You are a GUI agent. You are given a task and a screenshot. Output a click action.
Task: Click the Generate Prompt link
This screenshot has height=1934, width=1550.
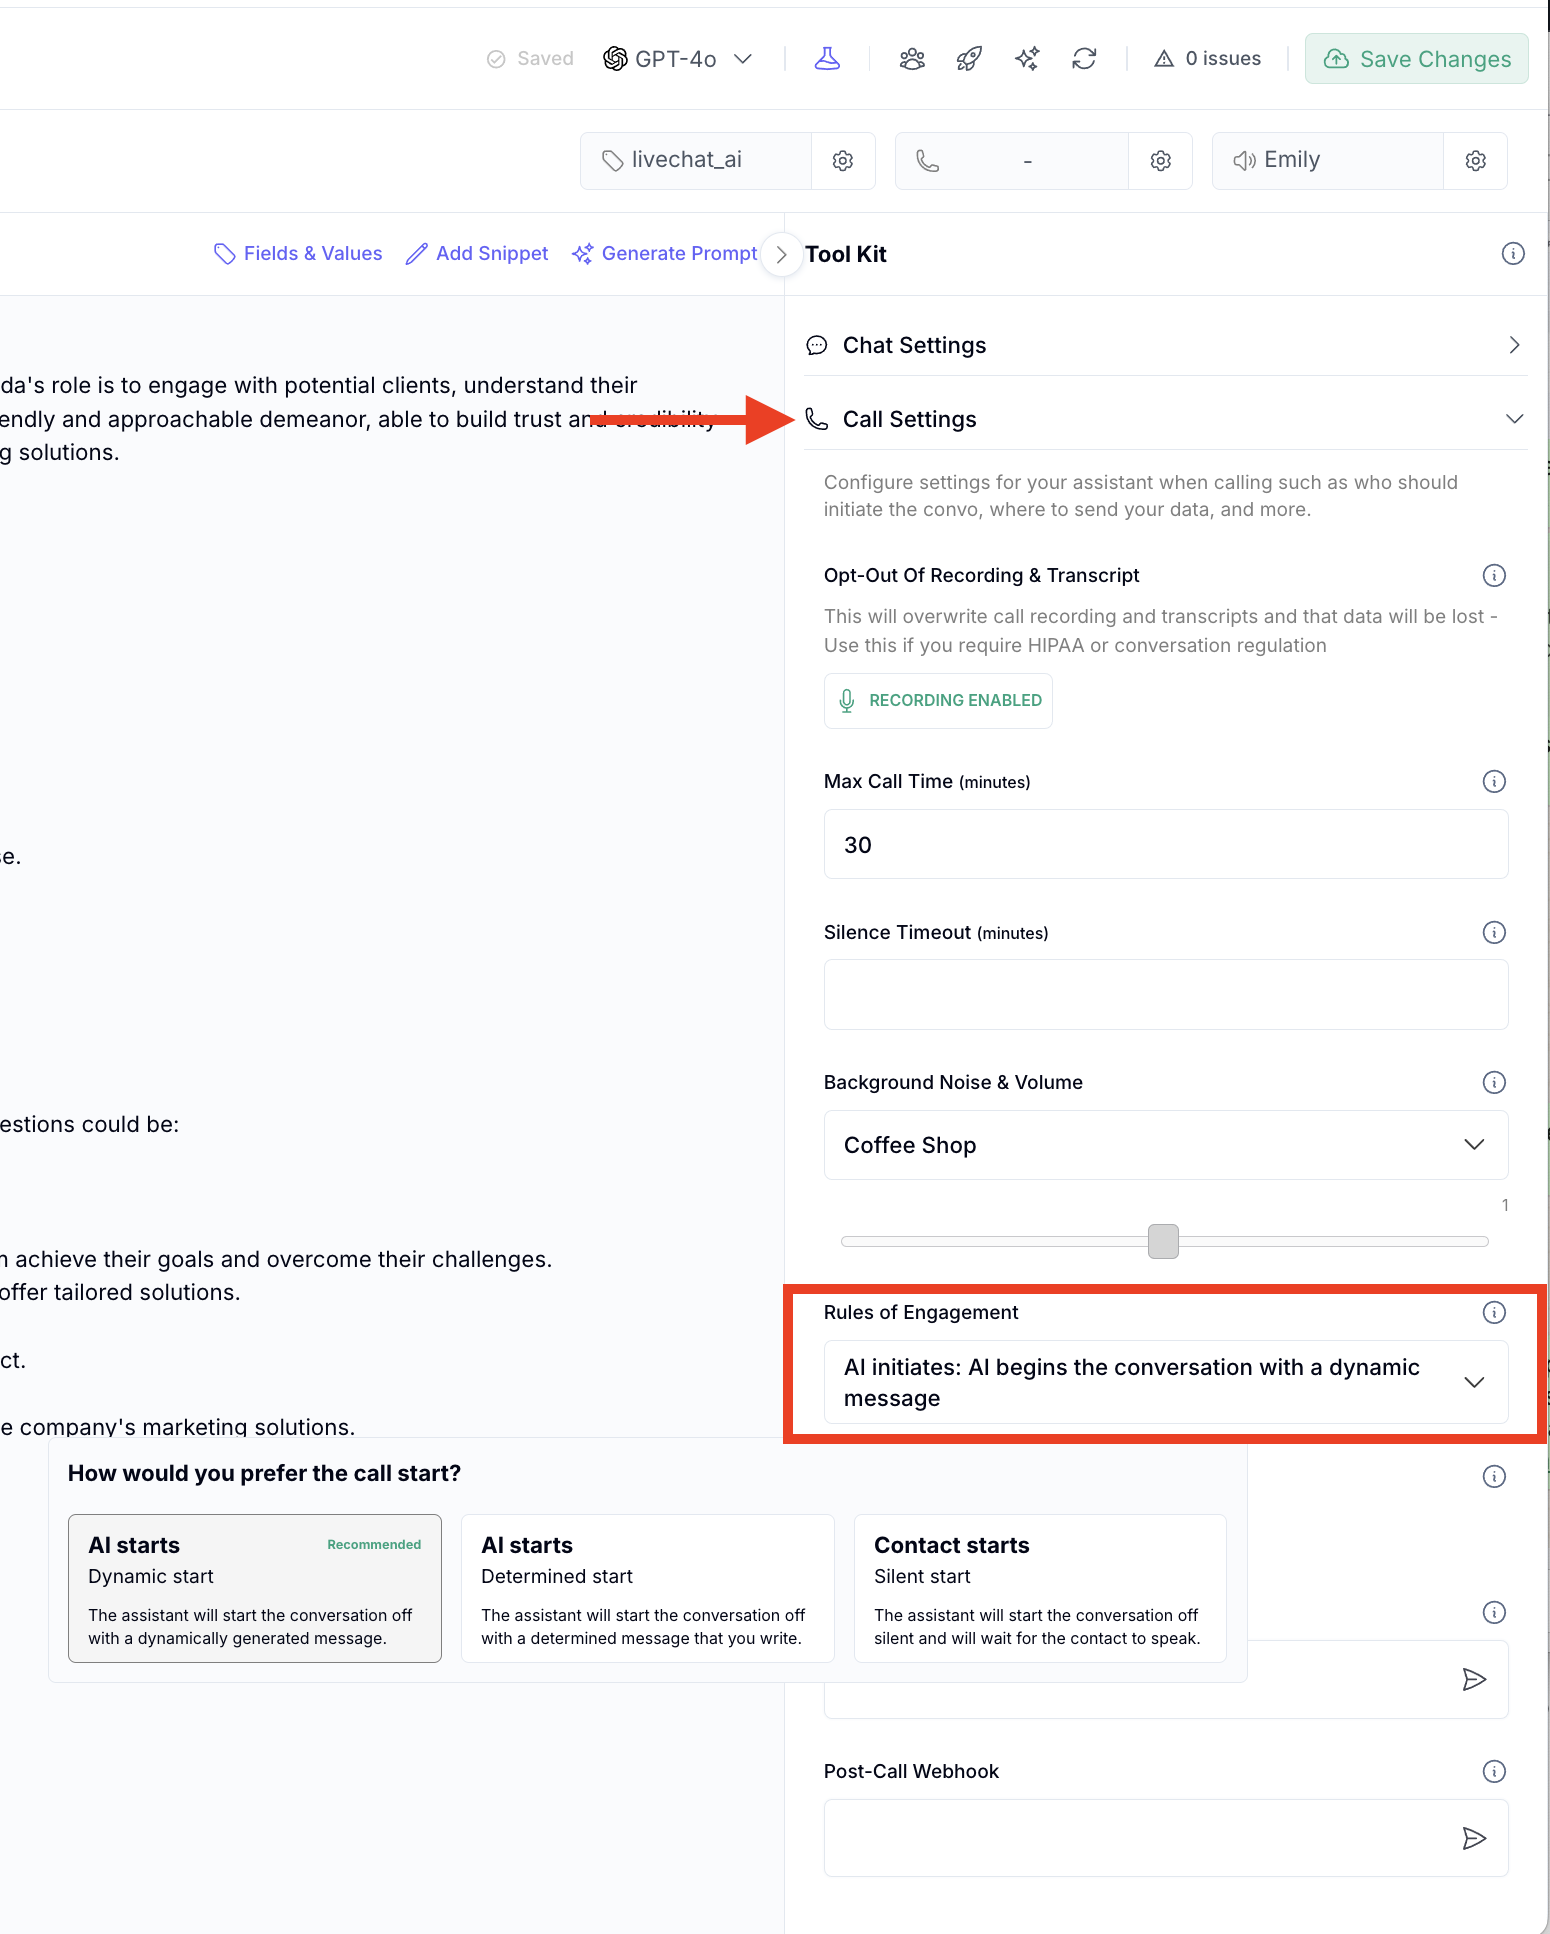(665, 254)
